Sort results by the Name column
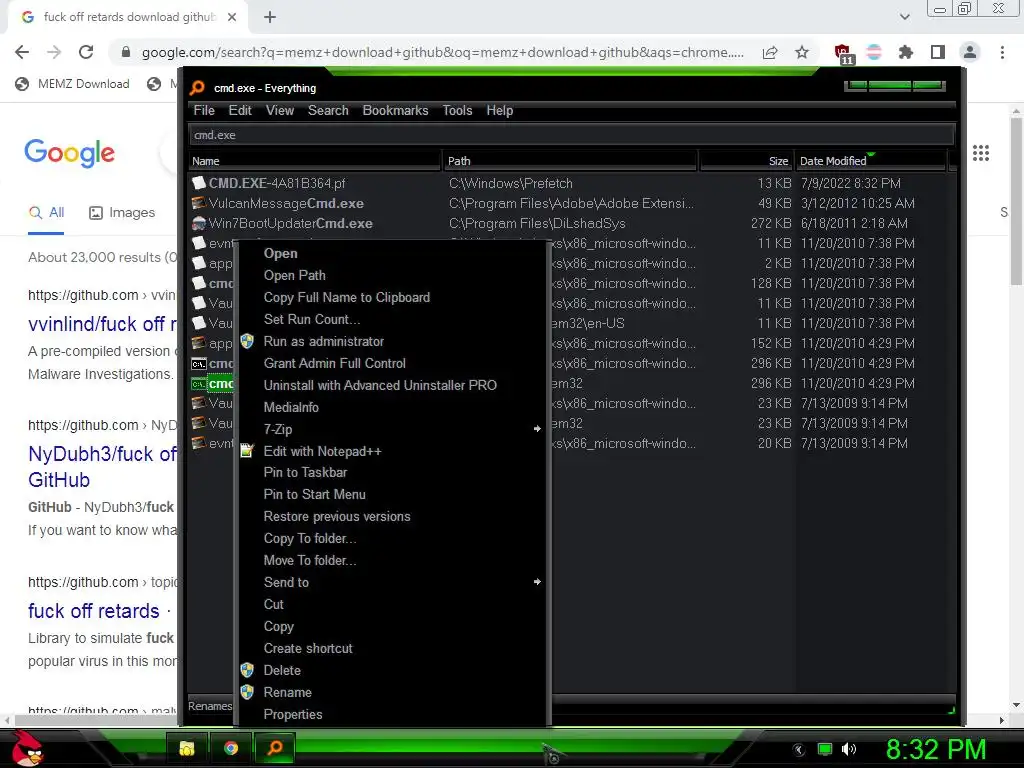1024x768 pixels. tap(315, 161)
